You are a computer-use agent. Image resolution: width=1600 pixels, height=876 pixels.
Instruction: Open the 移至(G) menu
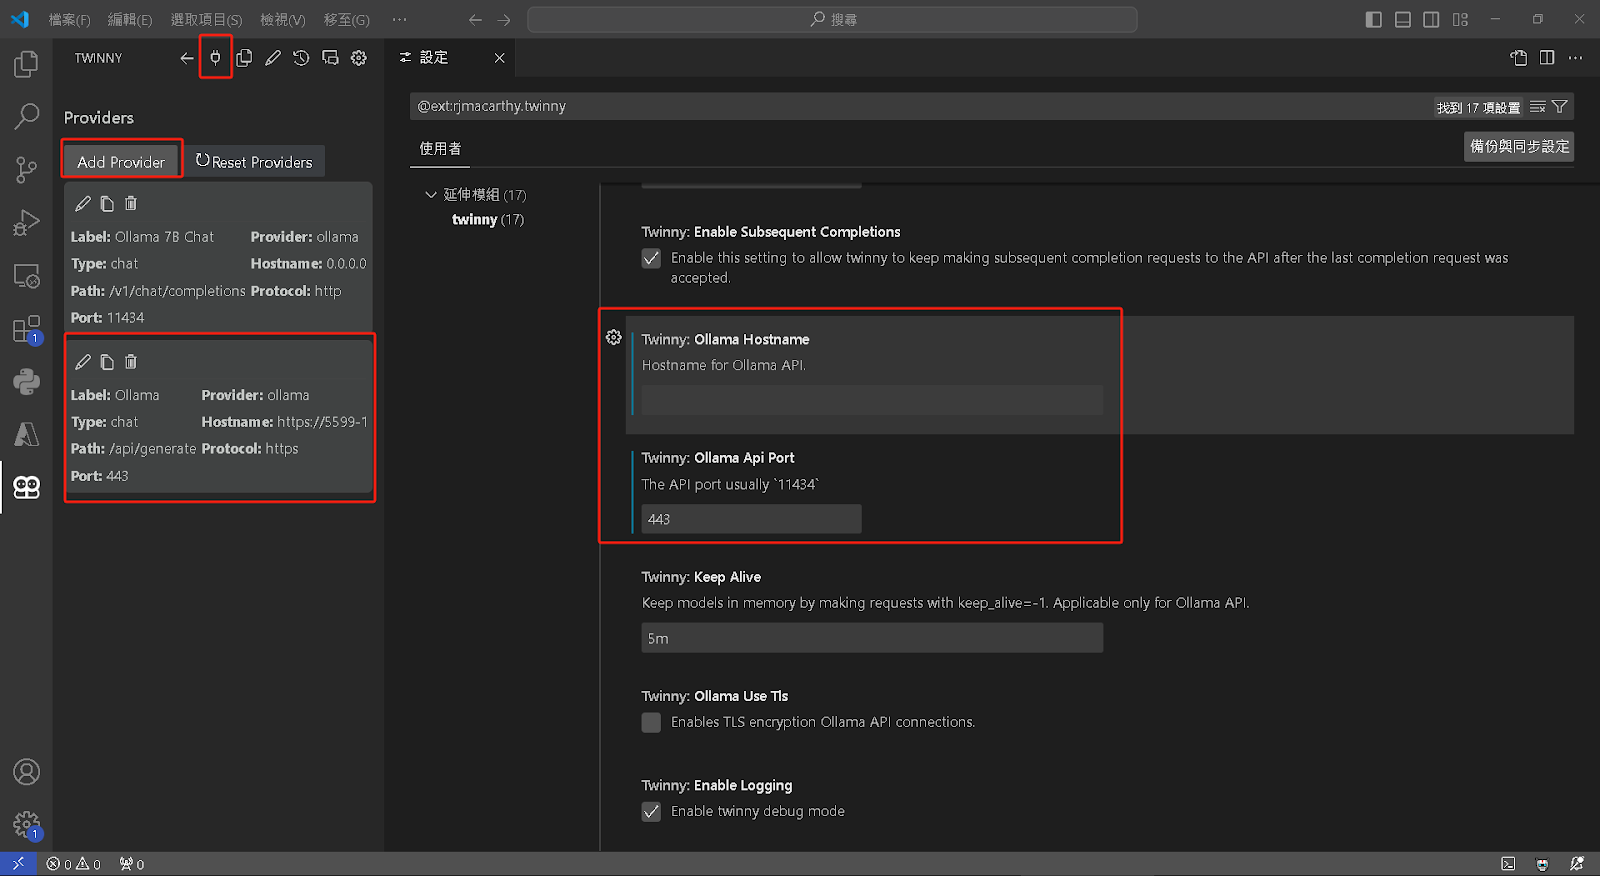346,19
